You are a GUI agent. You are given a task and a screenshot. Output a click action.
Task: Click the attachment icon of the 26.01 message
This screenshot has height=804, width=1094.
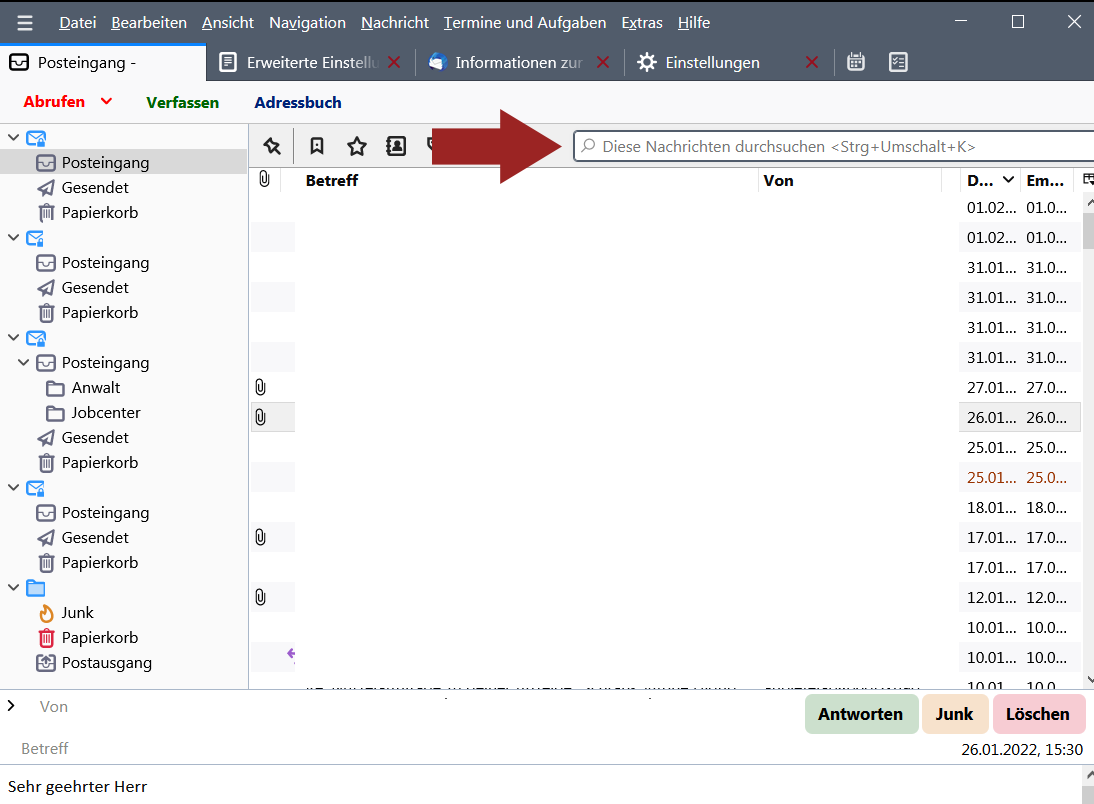tap(260, 417)
